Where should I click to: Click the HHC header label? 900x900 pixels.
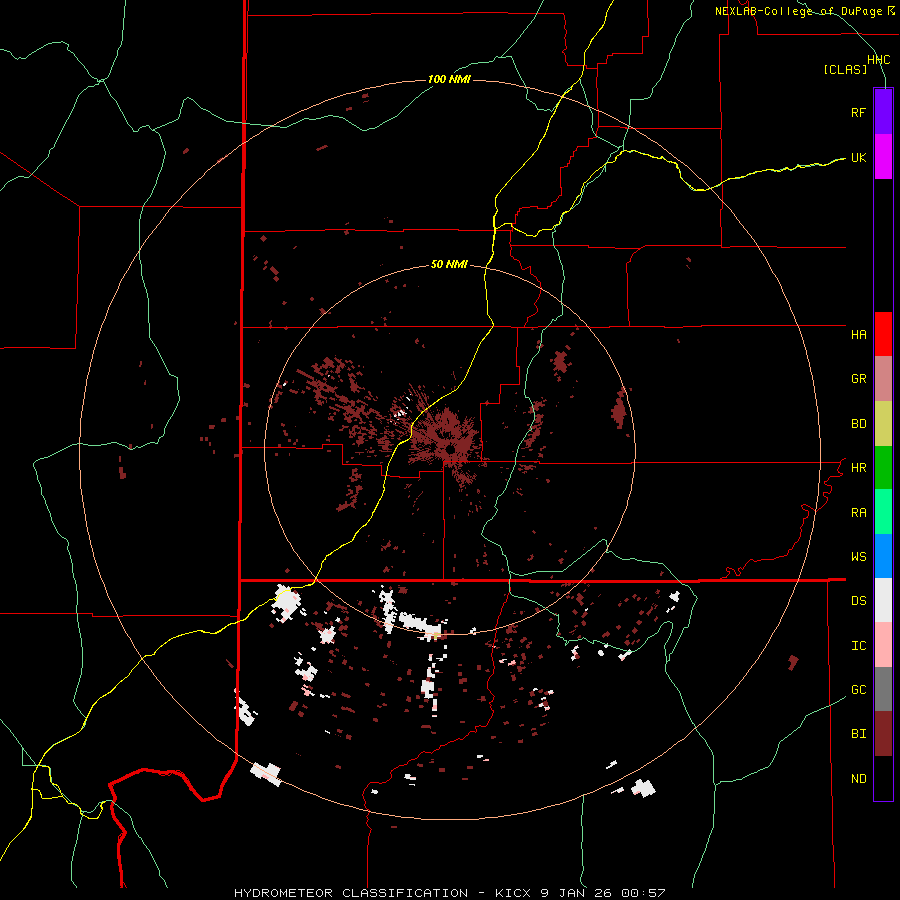tap(878, 60)
